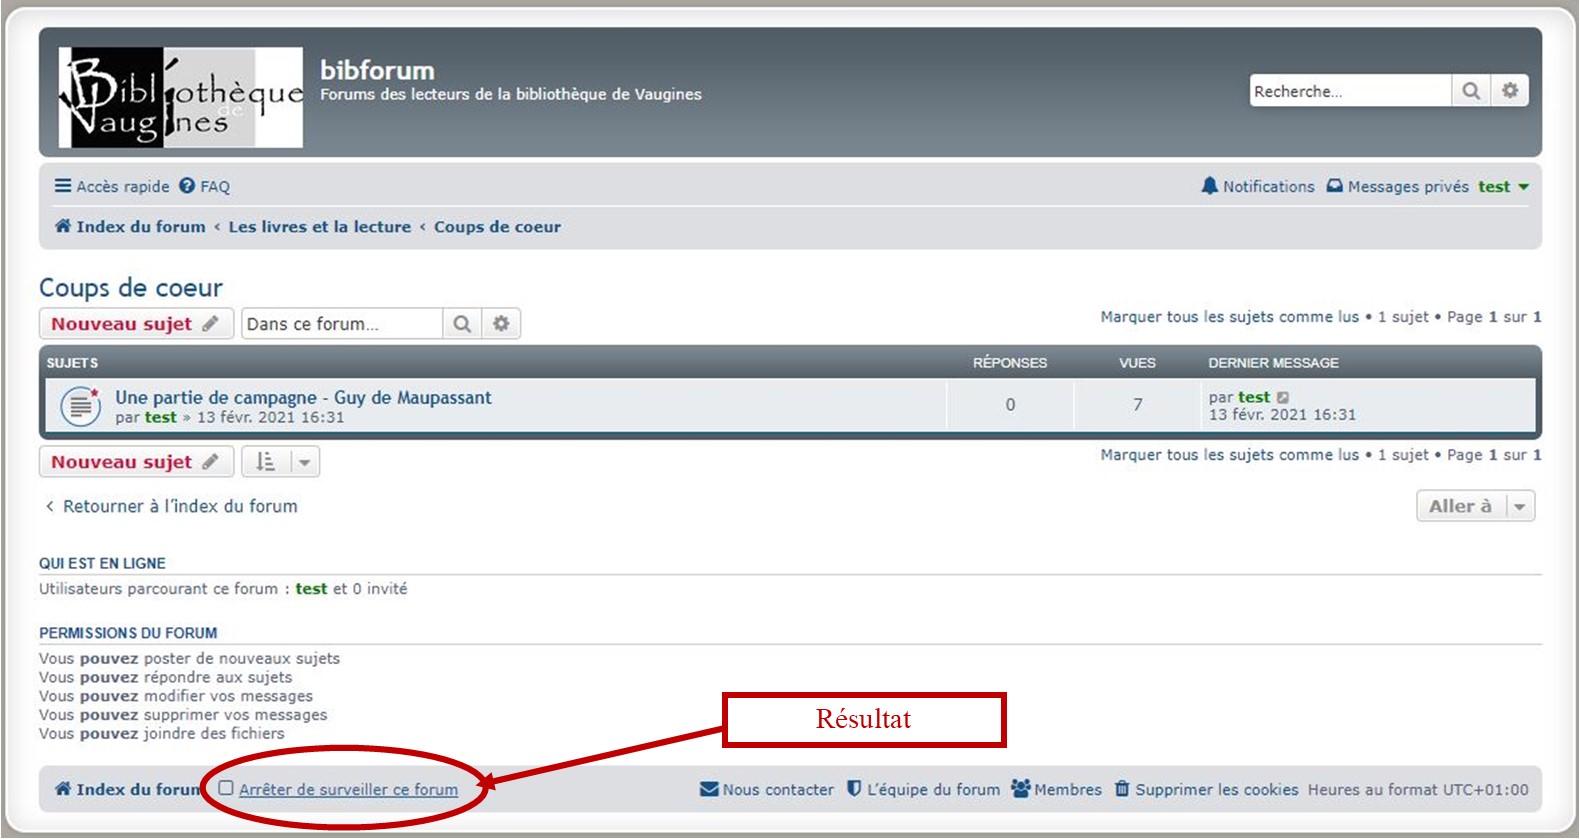Click the header search magnifier icon
1580x839 pixels.
[1470, 91]
